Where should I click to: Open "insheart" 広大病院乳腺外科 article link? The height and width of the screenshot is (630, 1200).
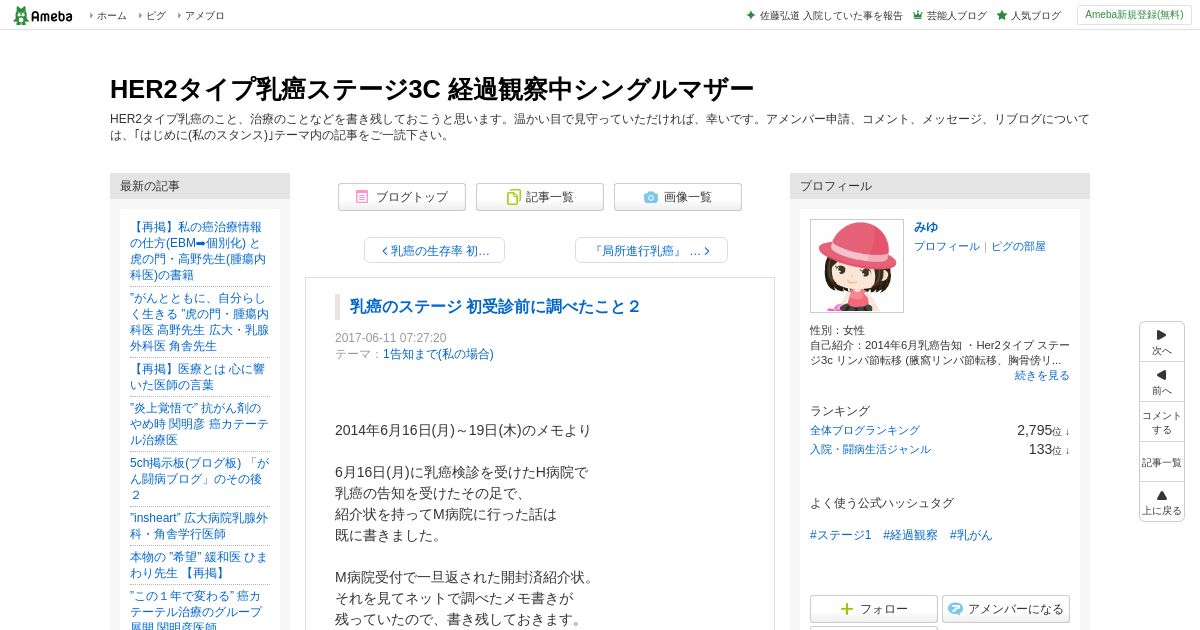coord(199,526)
